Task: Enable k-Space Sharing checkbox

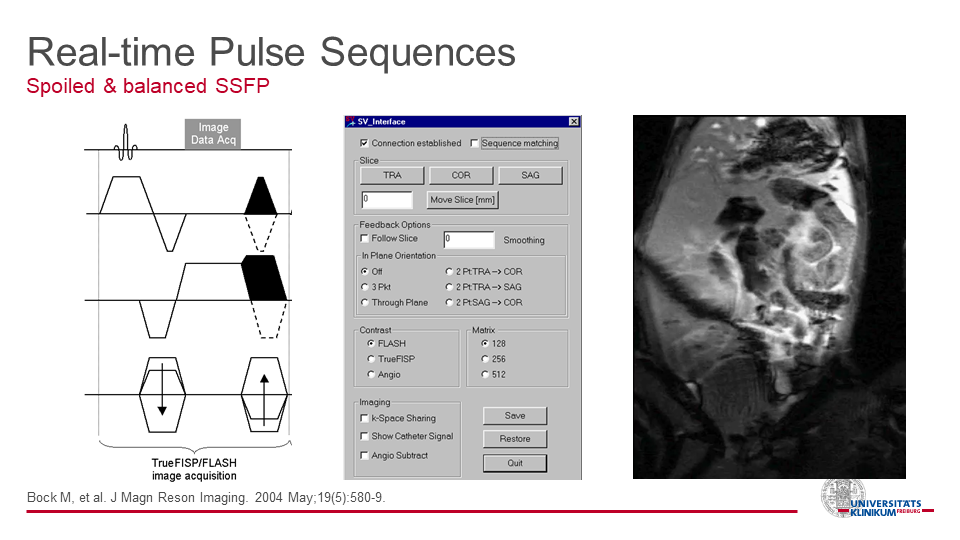Action: (x=364, y=418)
